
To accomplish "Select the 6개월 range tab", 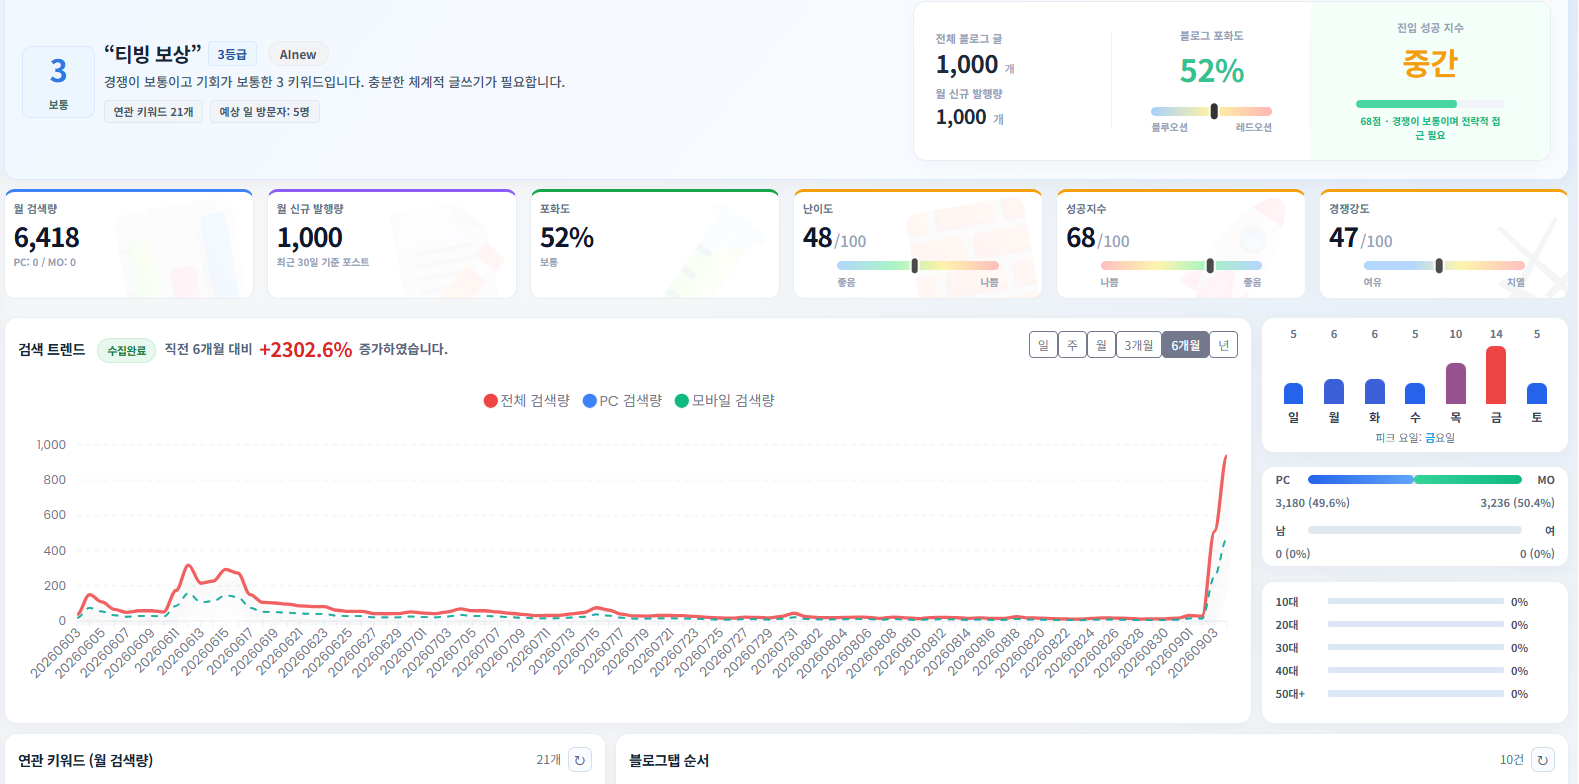I will coord(1185,345).
